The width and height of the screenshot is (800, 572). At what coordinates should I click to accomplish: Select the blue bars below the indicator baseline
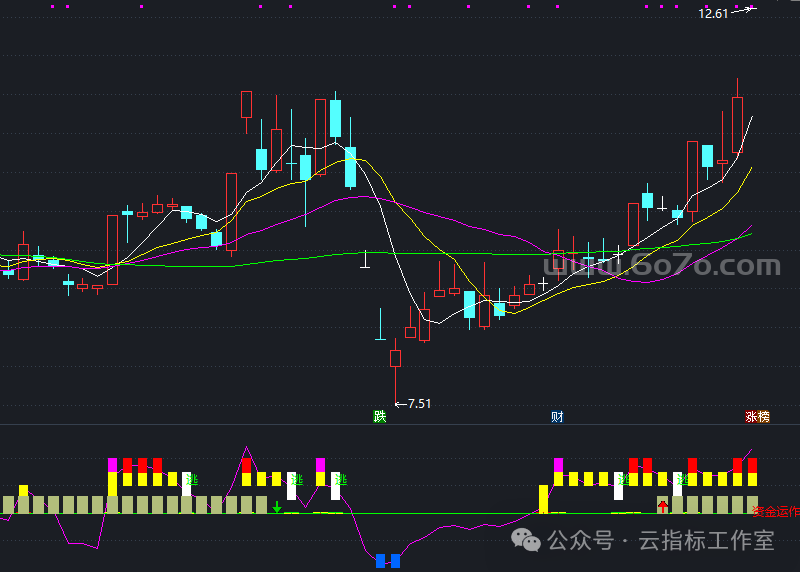pyautogui.click(x=388, y=560)
